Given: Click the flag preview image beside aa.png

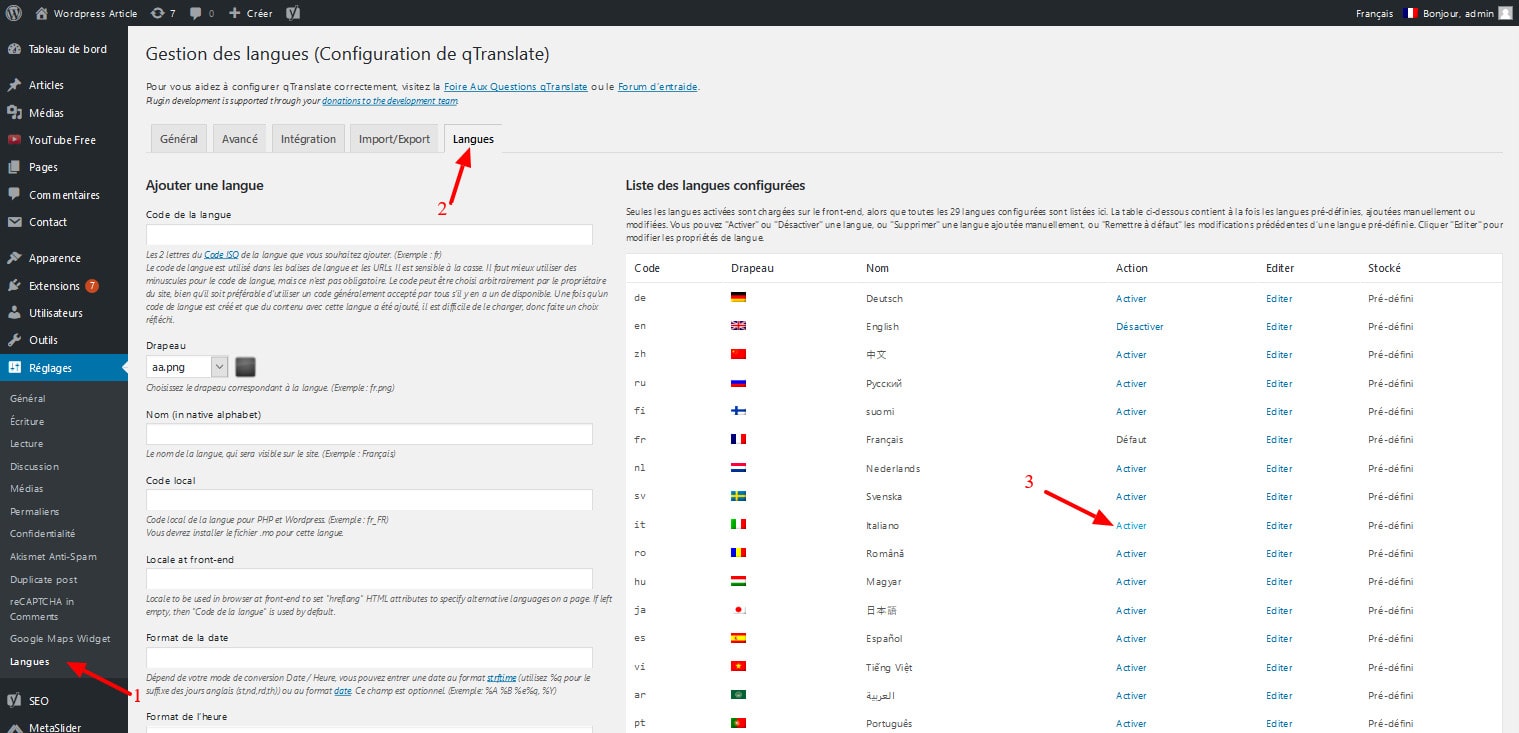Looking at the screenshot, I should [x=246, y=367].
